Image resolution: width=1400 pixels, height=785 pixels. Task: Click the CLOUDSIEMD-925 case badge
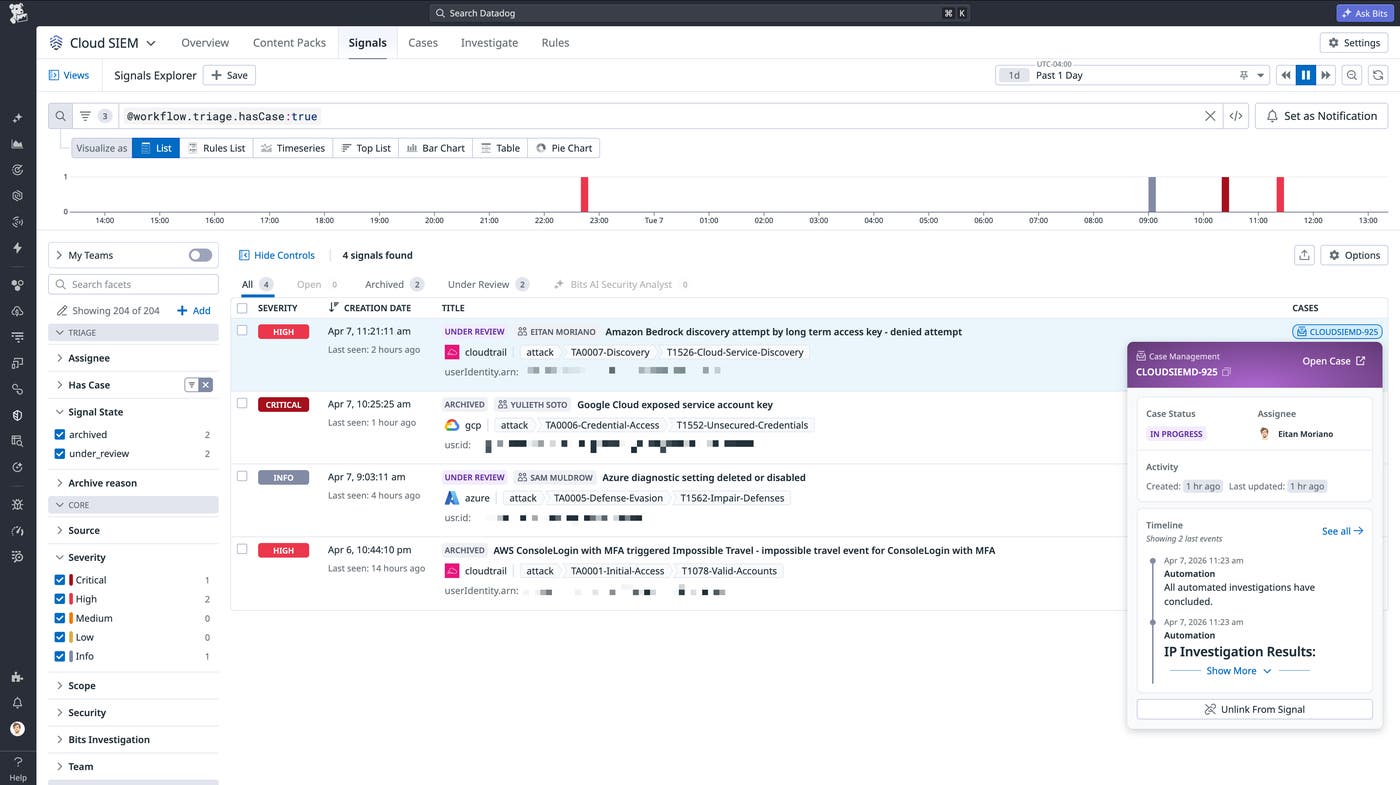coord(1337,332)
